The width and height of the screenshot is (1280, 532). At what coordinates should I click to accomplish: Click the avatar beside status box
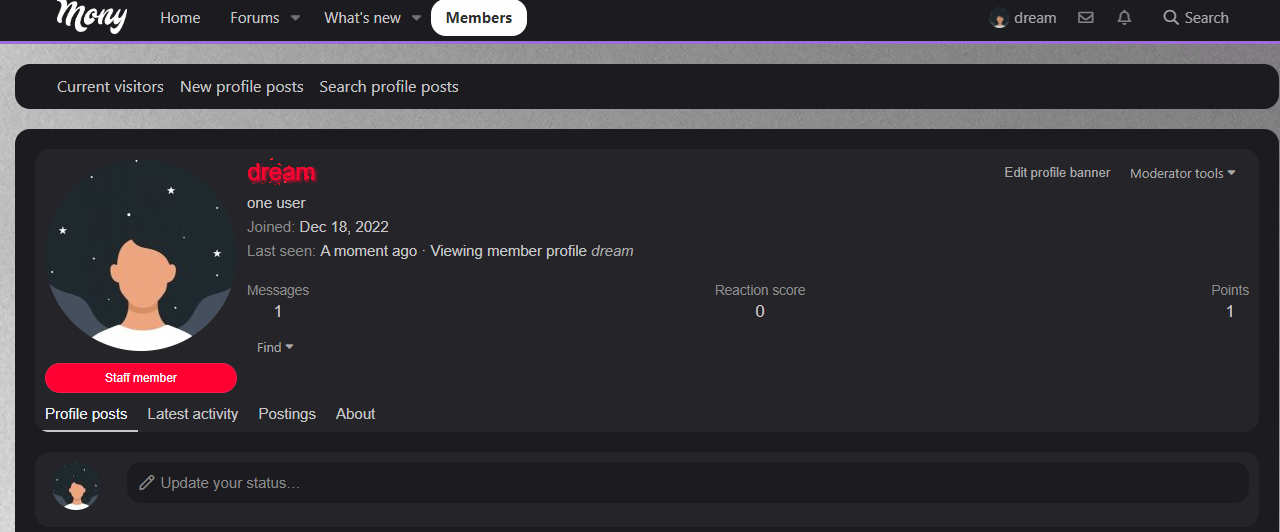76,486
